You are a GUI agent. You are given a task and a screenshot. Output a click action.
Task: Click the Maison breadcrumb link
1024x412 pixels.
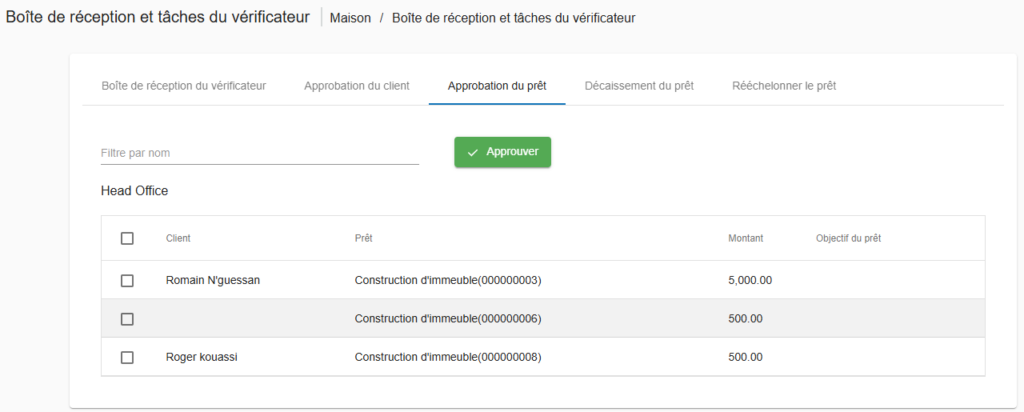(352, 18)
